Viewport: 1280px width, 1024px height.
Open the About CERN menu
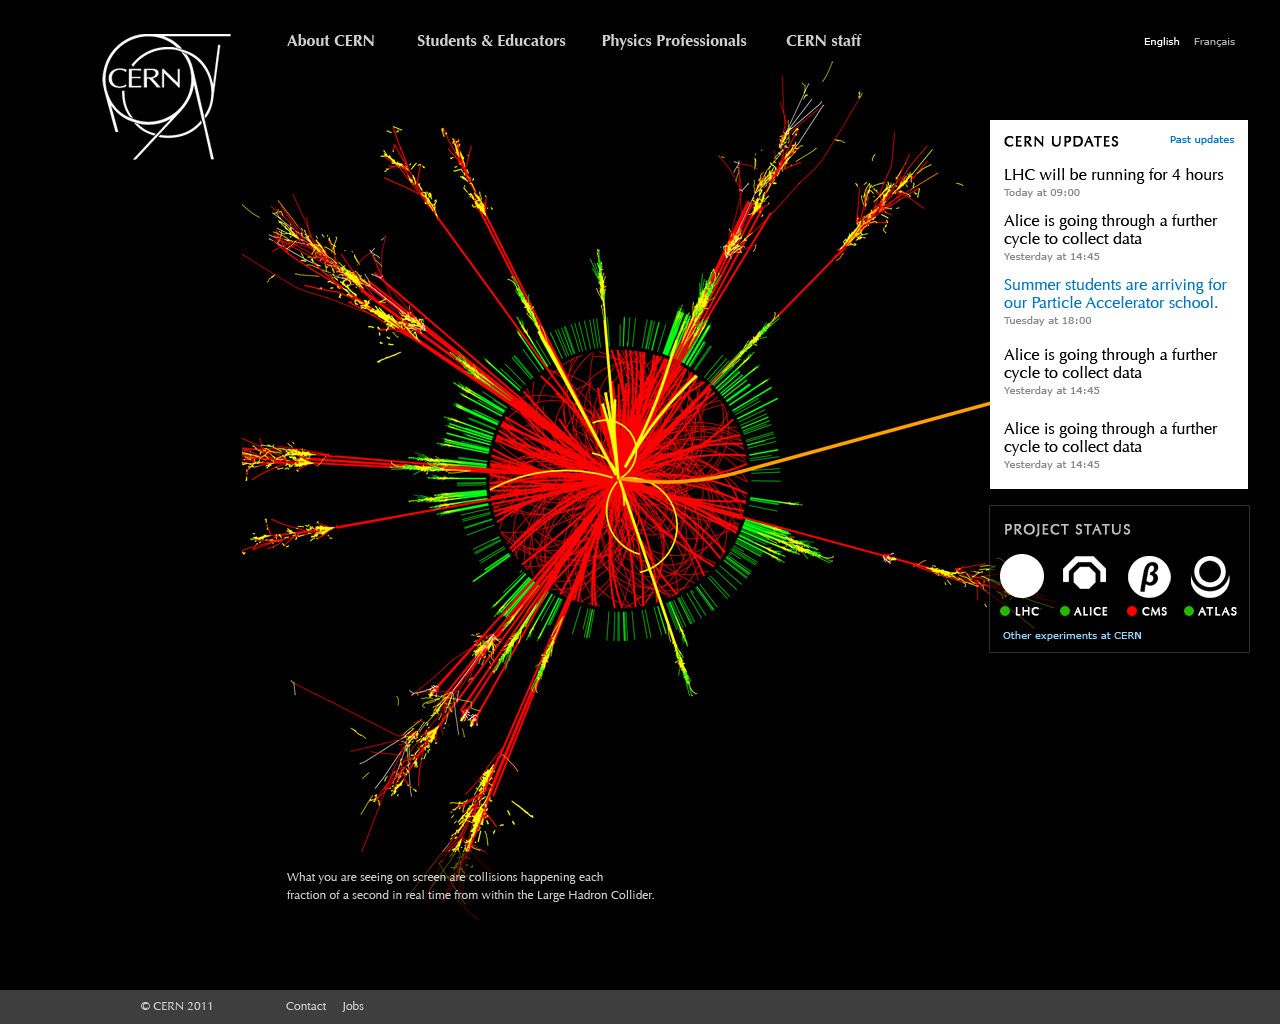pyautogui.click(x=331, y=41)
